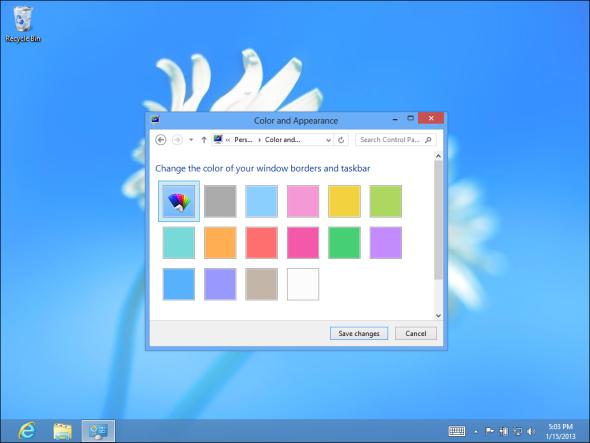The height and width of the screenshot is (443, 590).
Task: Choose the red color swatch
Action: [262, 243]
